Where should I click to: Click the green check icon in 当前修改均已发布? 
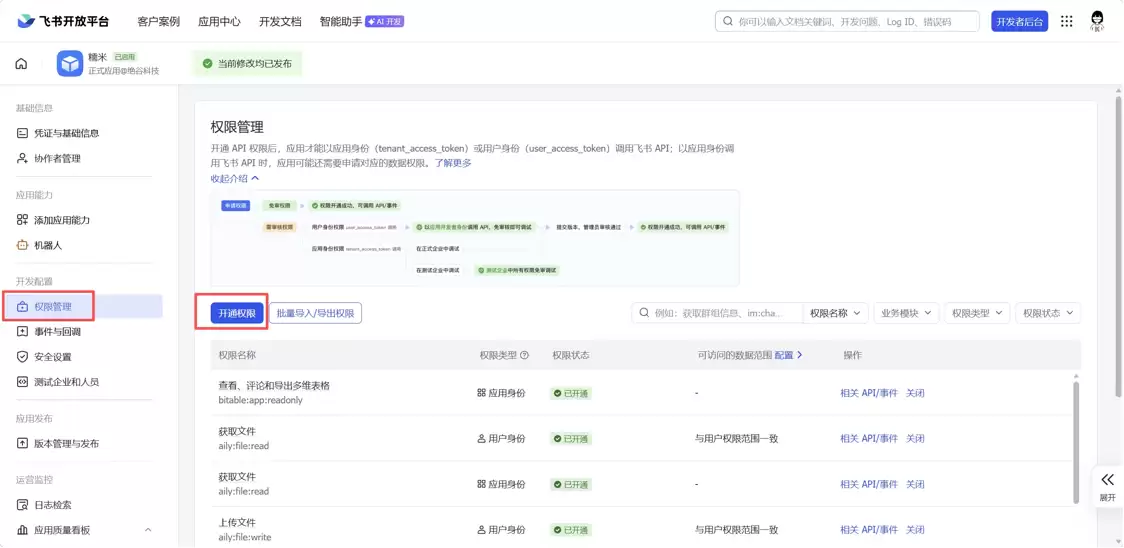(208, 63)
